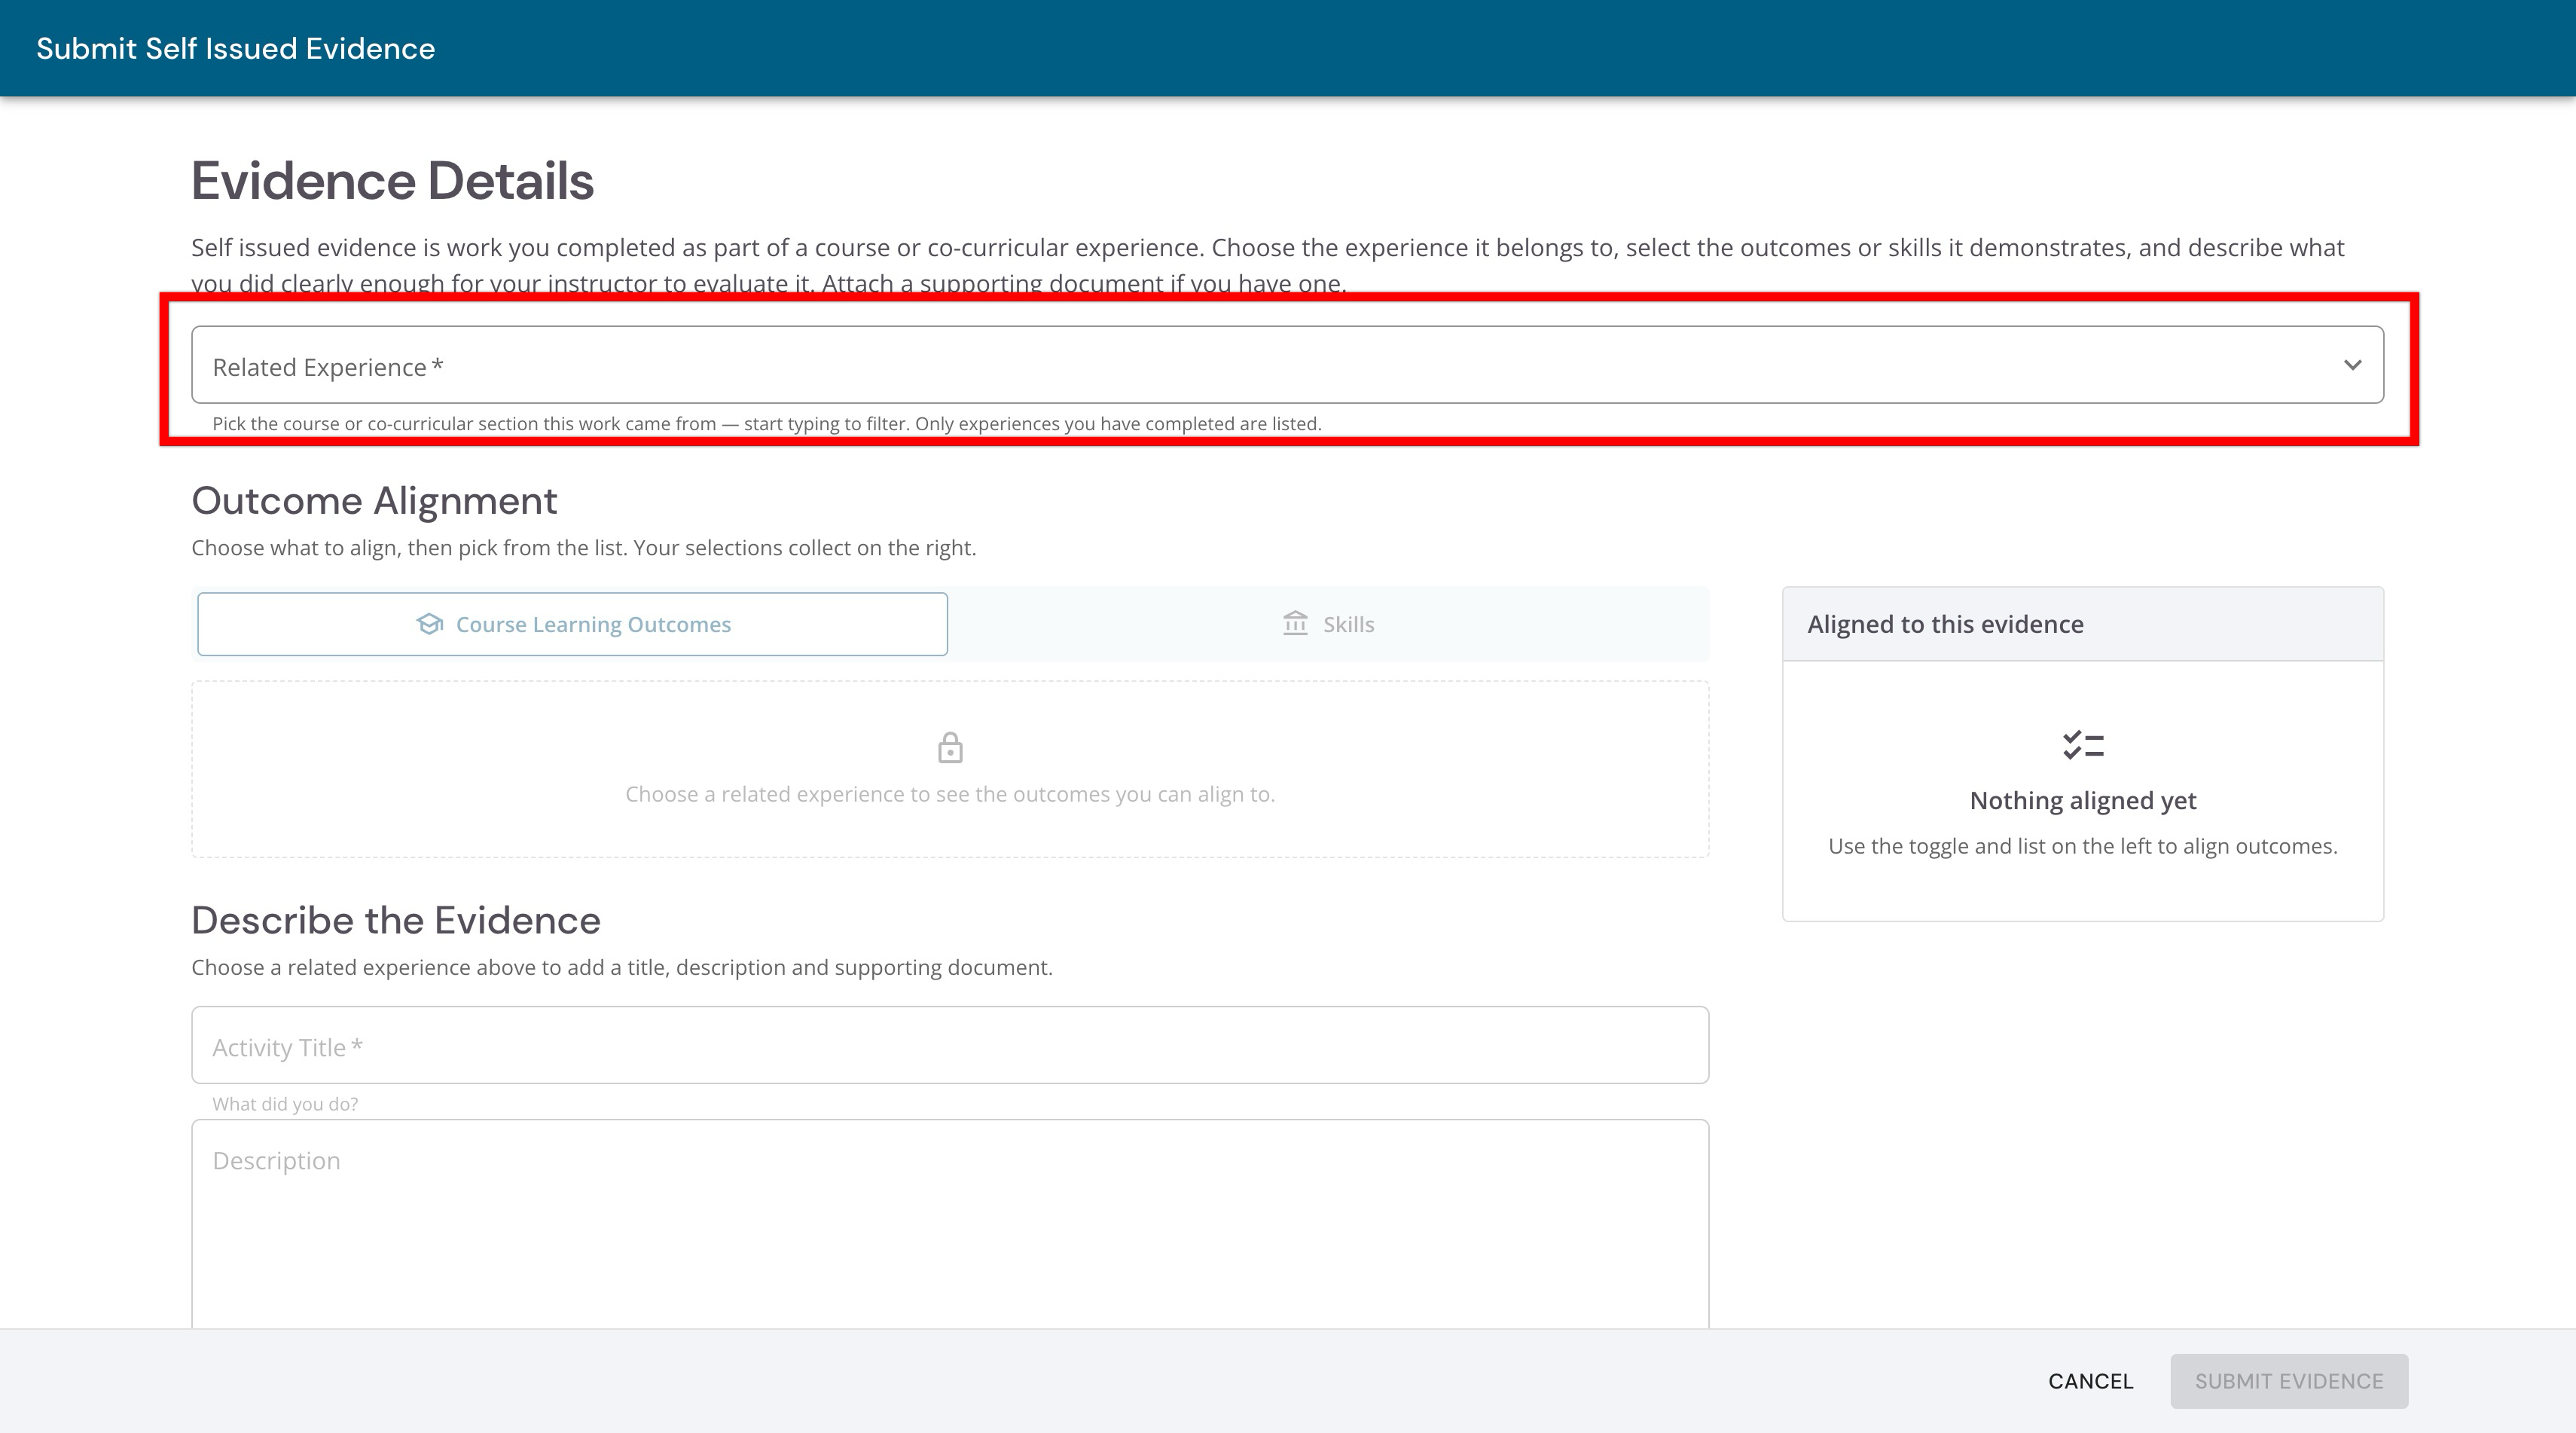Click the Submit Evidence button
Image resolution: width=2576 pixels, height=1433 pixels.
pos(2289,1381)
